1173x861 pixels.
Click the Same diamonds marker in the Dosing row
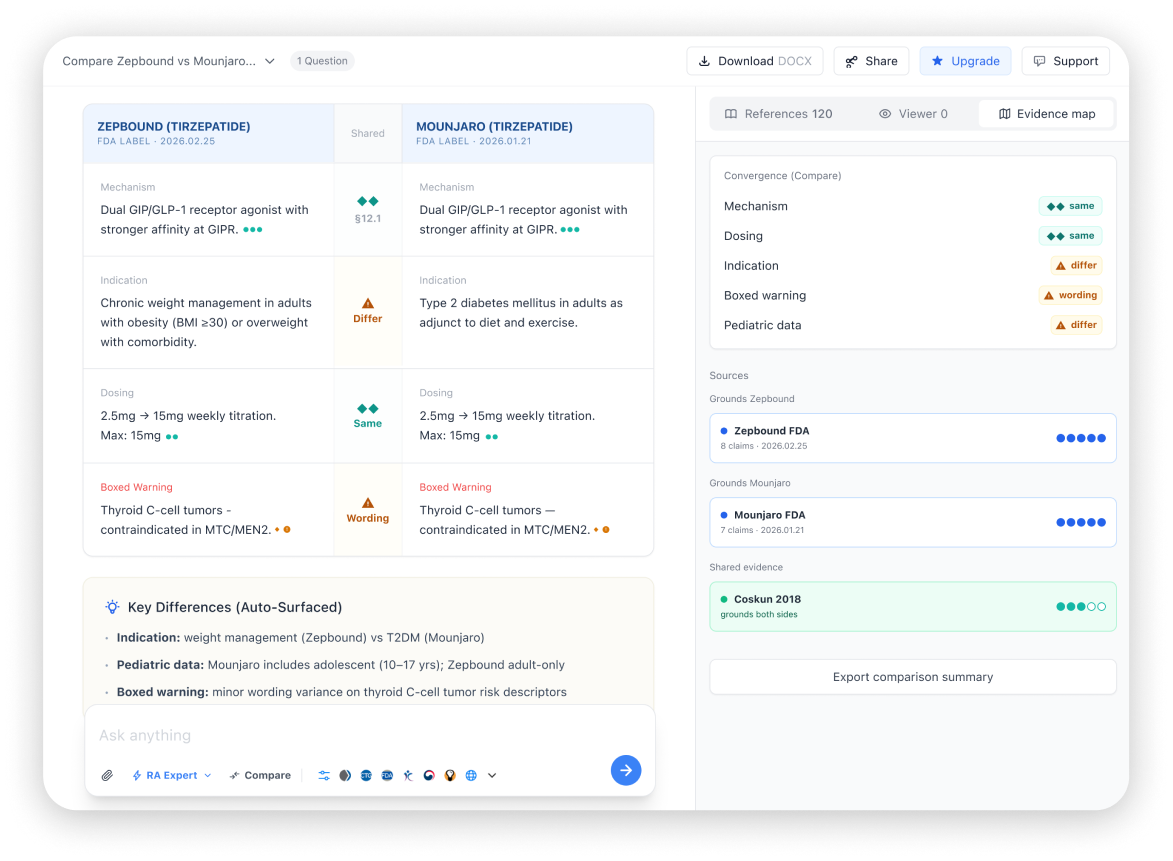click(367, 408)
